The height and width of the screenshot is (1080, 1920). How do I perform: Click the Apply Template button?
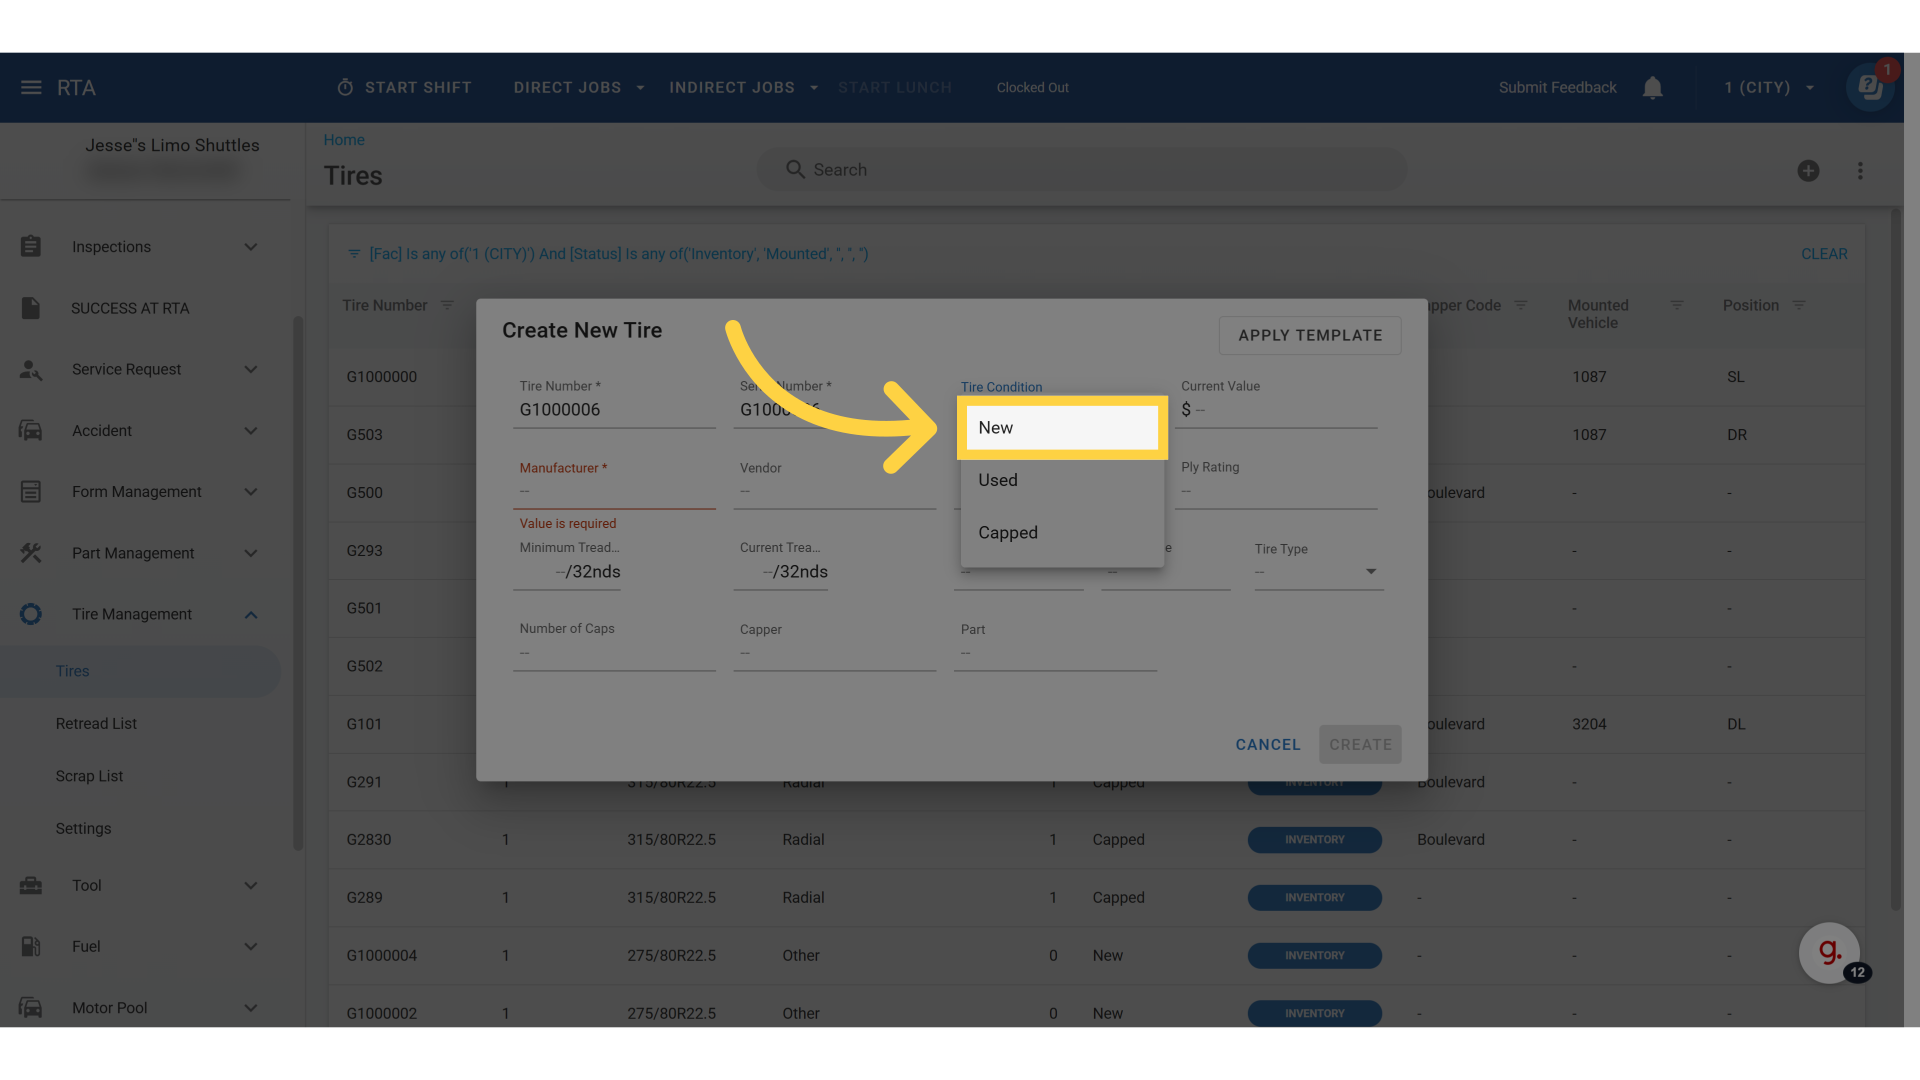click(x=1309, y=336)
